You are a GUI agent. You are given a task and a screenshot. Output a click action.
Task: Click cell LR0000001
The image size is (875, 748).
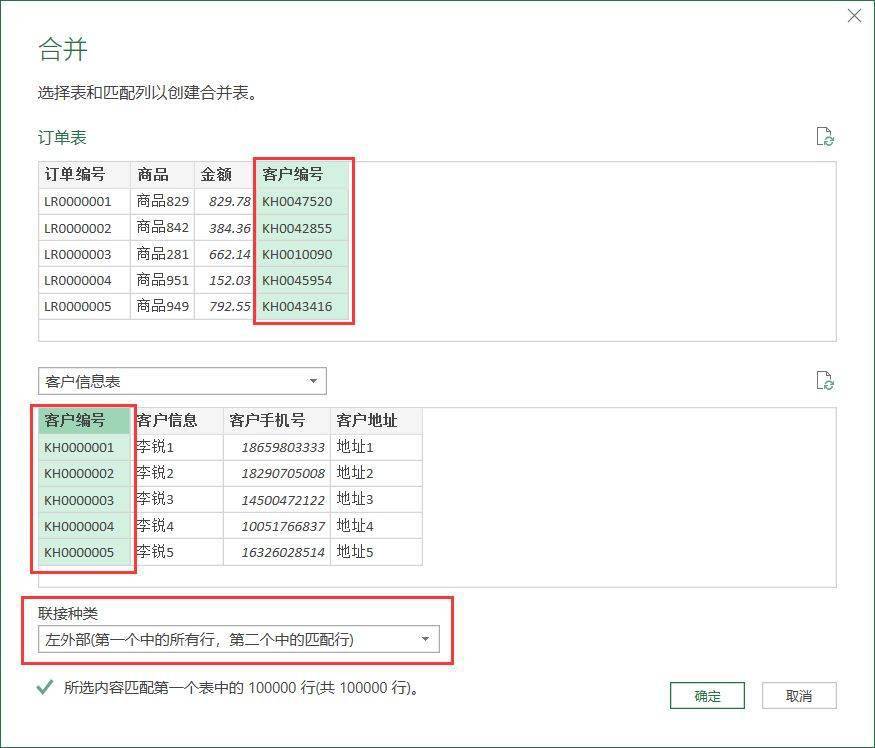pos(84,202)
